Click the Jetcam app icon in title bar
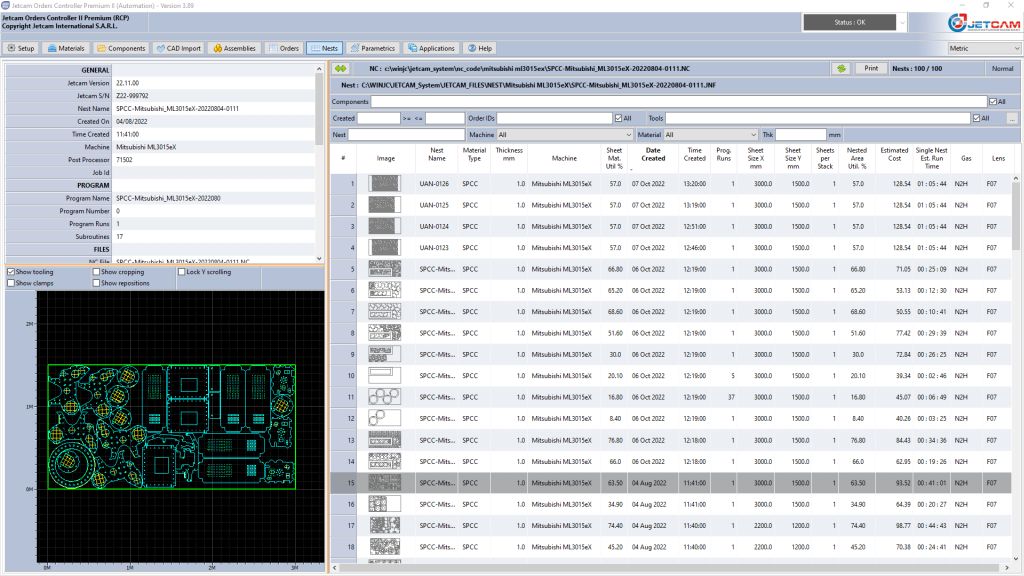The height and width of the screenshot is (576, 1024). click(x=5, y=5)
